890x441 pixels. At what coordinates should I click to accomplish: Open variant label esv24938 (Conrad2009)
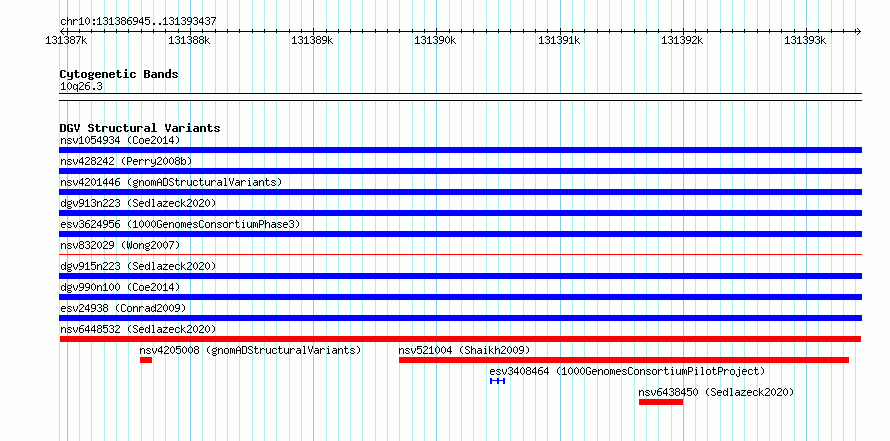click(x=123, y=308)
